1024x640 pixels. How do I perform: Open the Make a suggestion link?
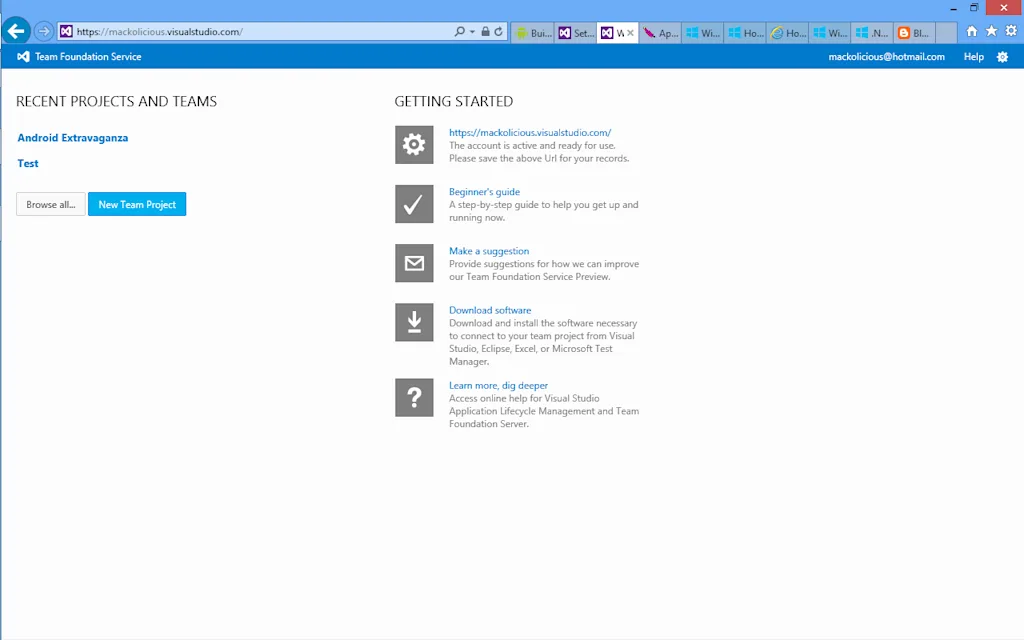tap(488, 251)
